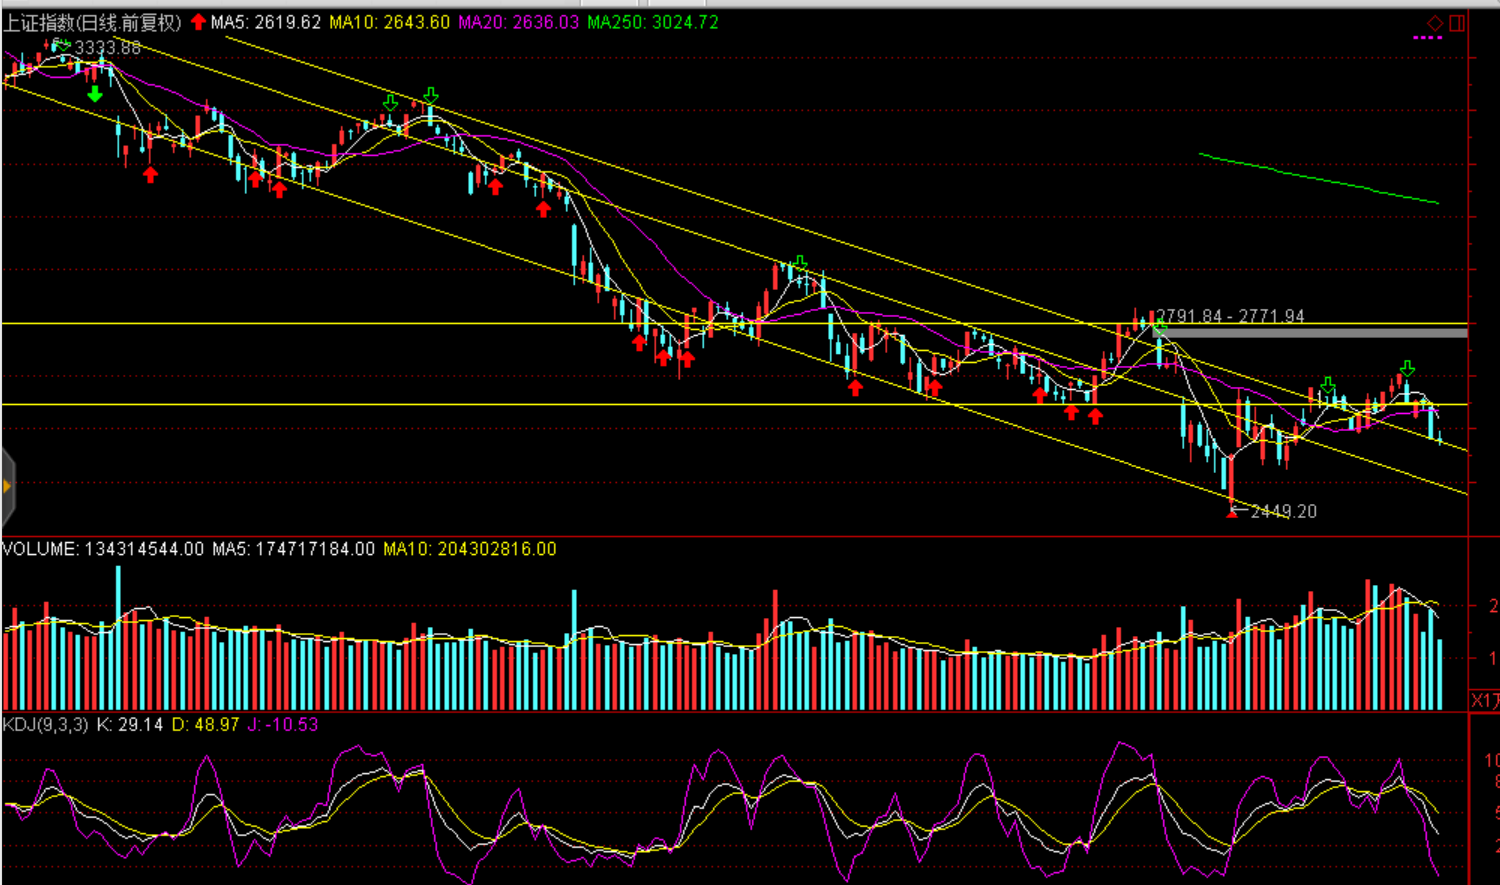This screenshot has width=1500, height=885.
Task: Click the 2449.20 low price label
Action: pyautogui.click(x=1283, y=511)
